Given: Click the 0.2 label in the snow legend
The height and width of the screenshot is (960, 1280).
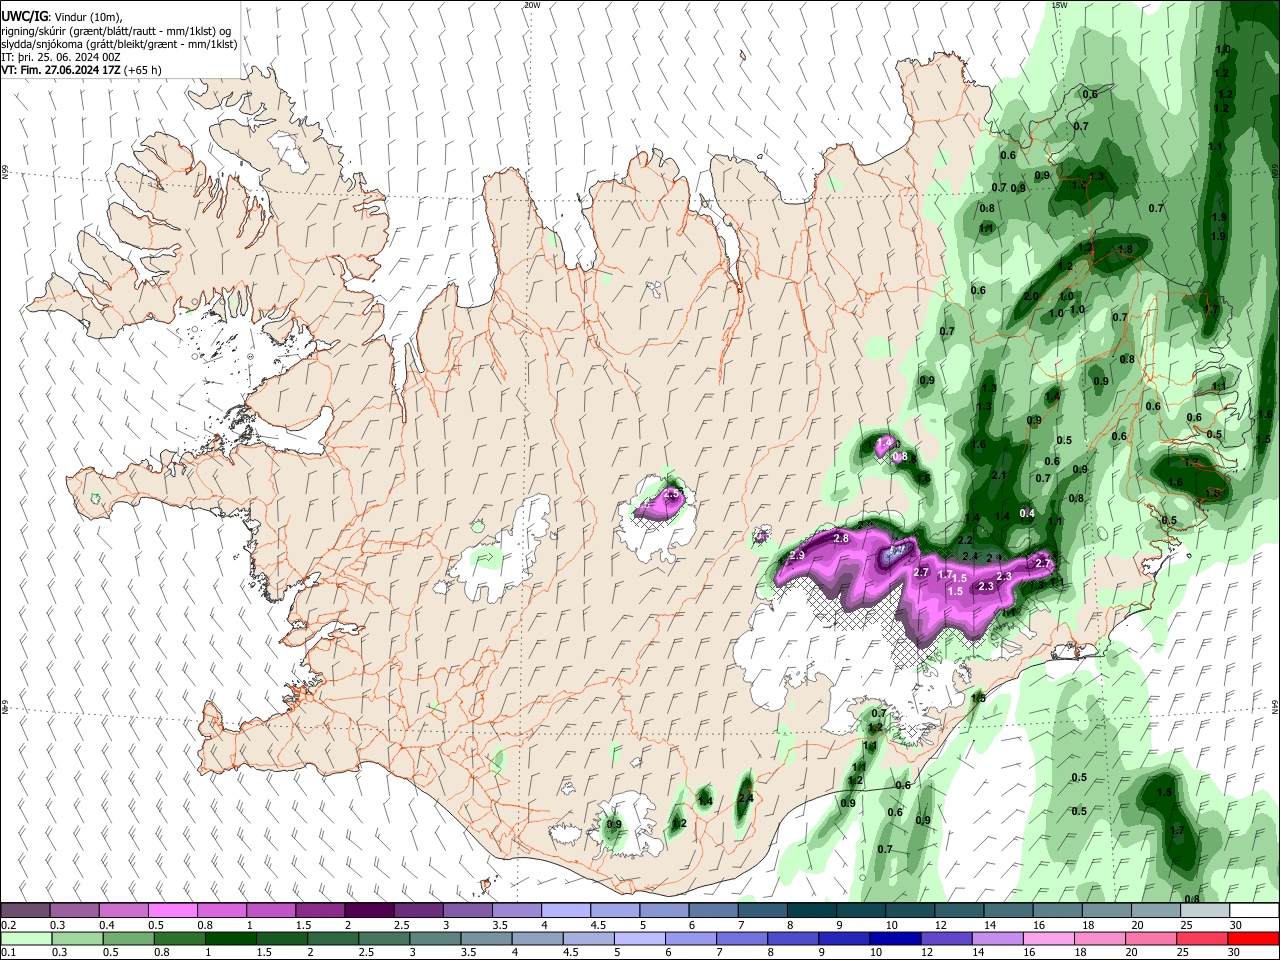Looking at the screenshot, I should point(9,925).
